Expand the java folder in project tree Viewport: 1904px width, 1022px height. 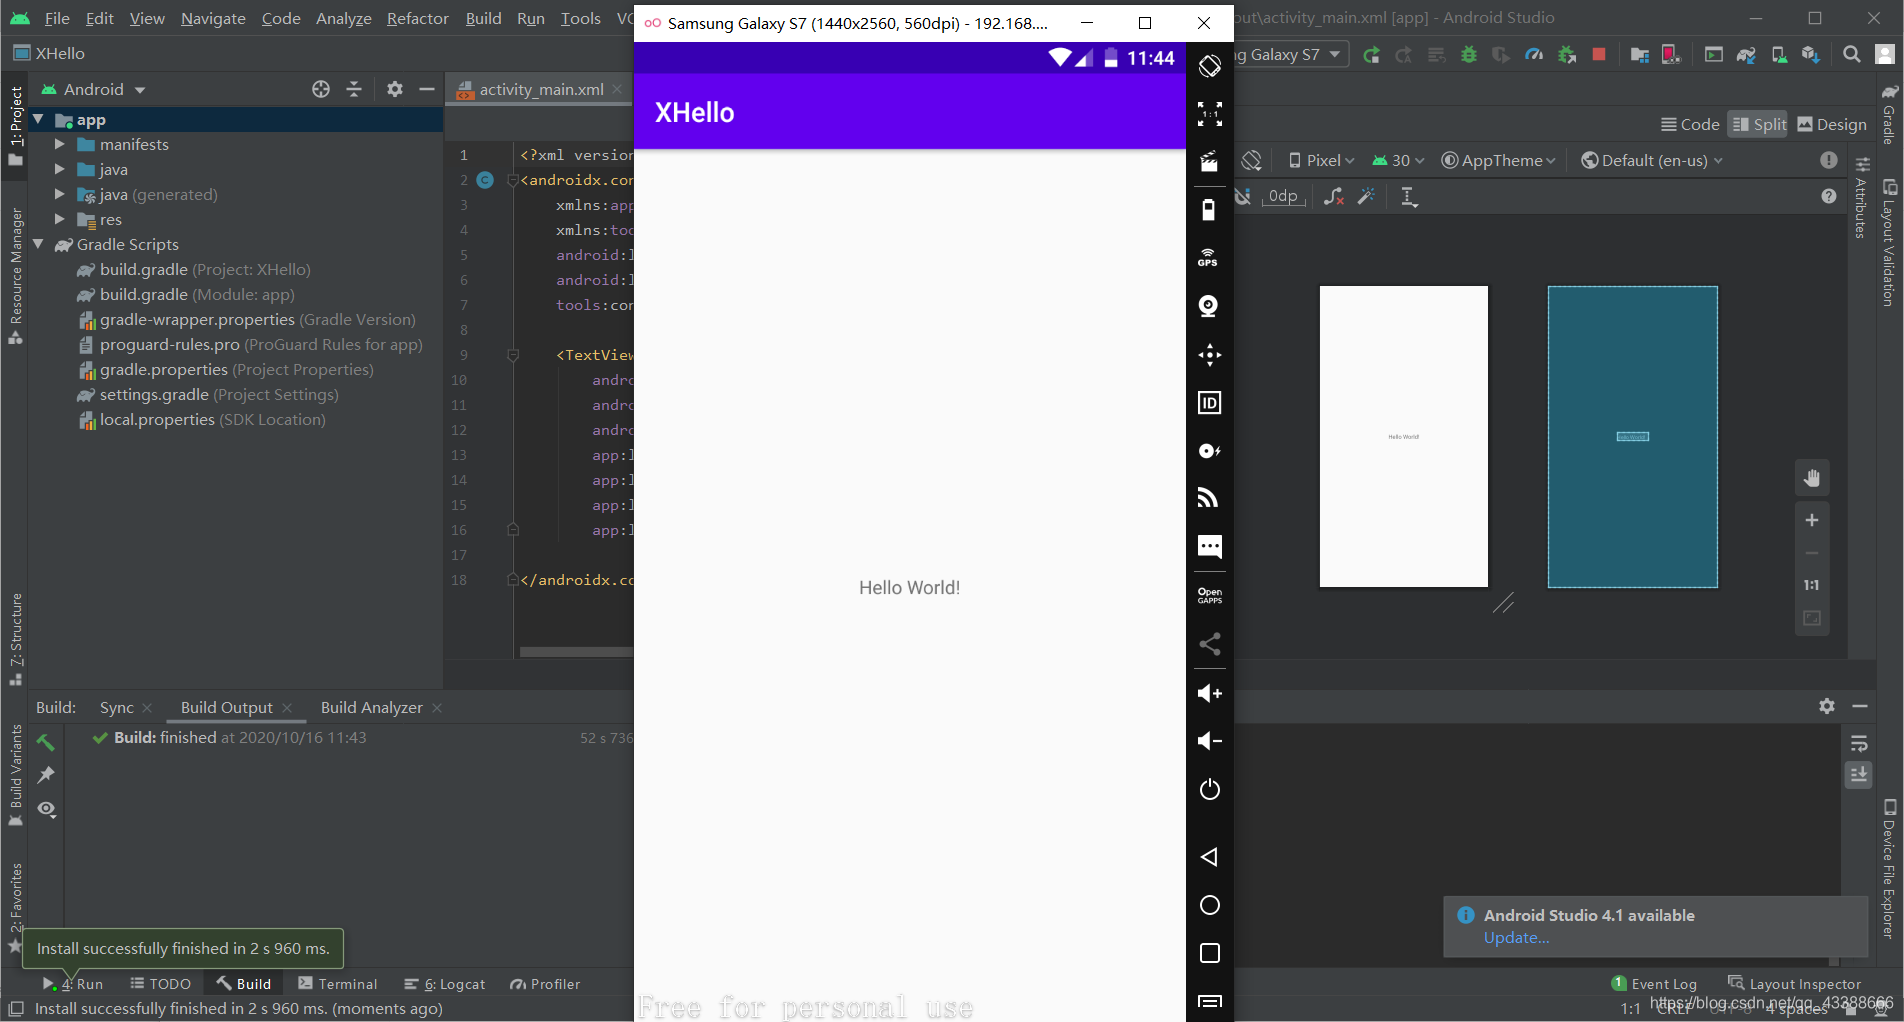pyautogui.click(x=59, y=169)
